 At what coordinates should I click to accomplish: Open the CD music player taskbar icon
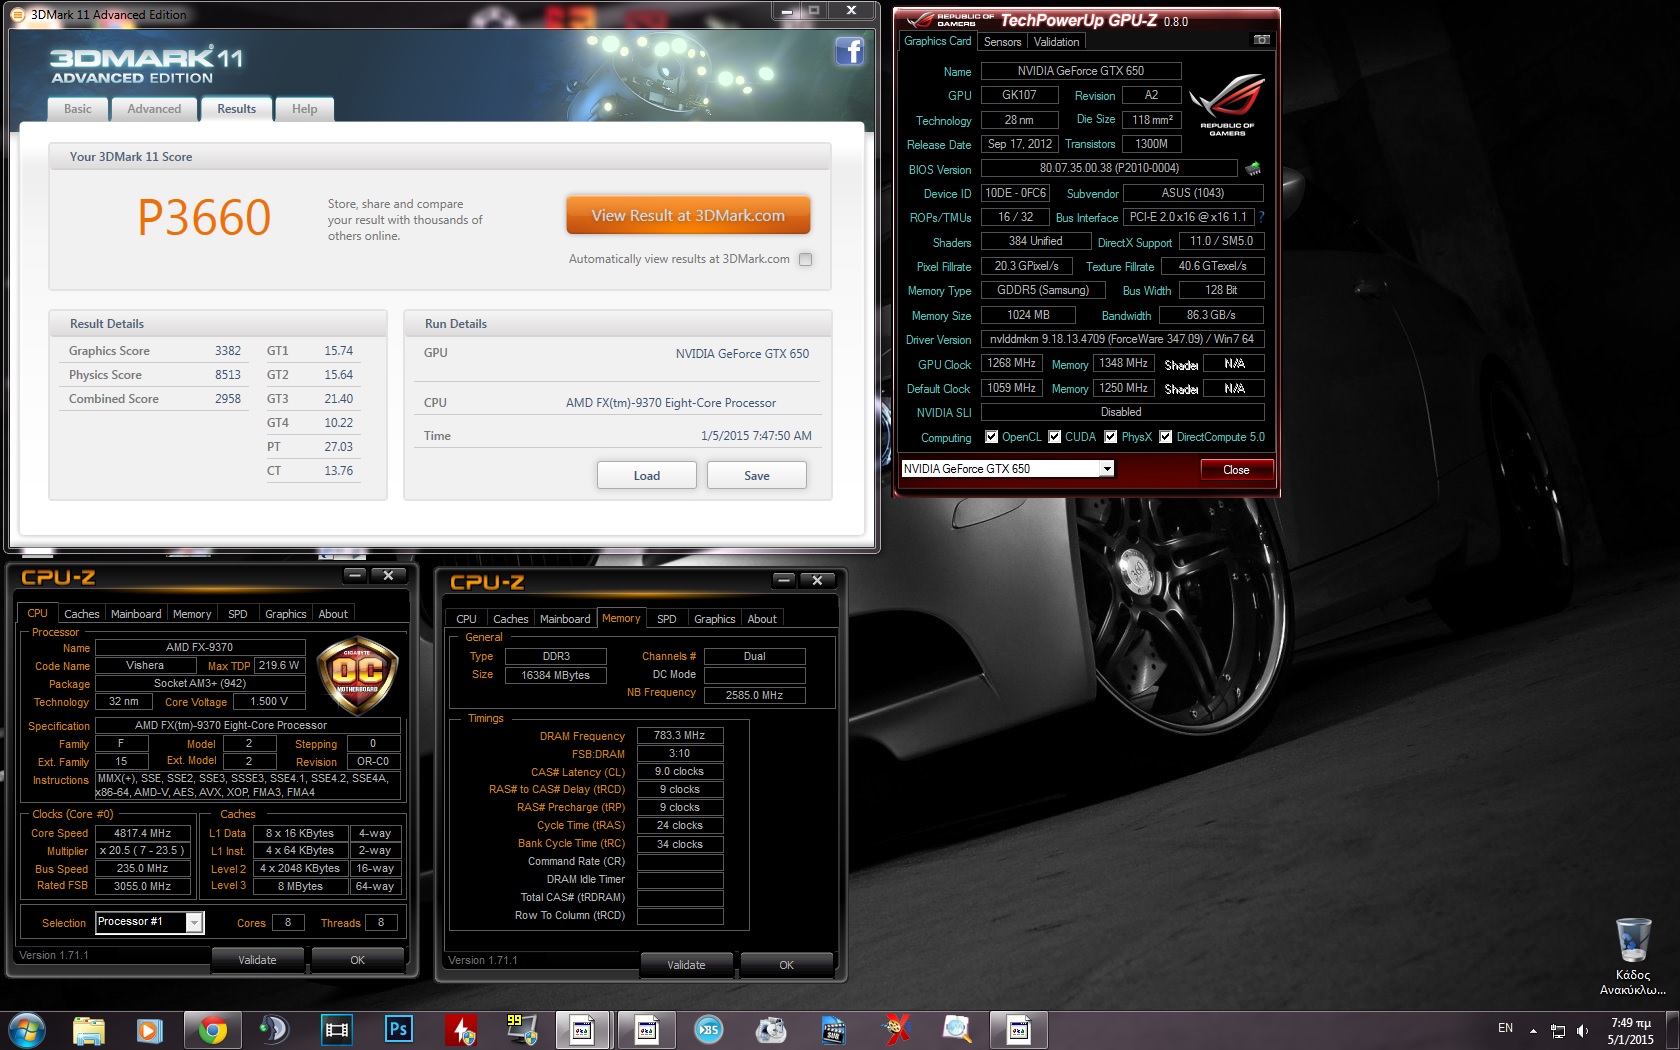tap(771, 1029)
